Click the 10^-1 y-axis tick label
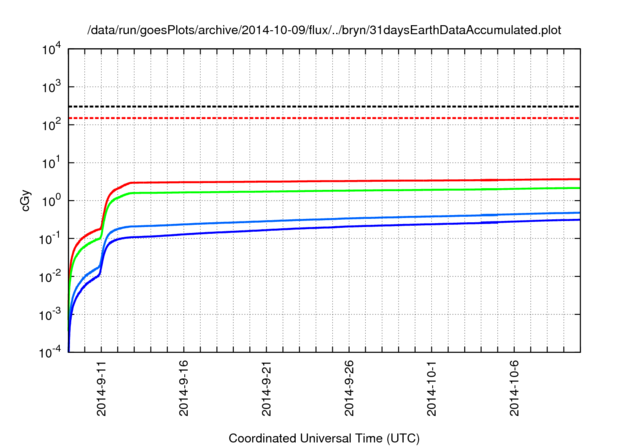This screenshot has width=640, height=448. click(51, 239)
